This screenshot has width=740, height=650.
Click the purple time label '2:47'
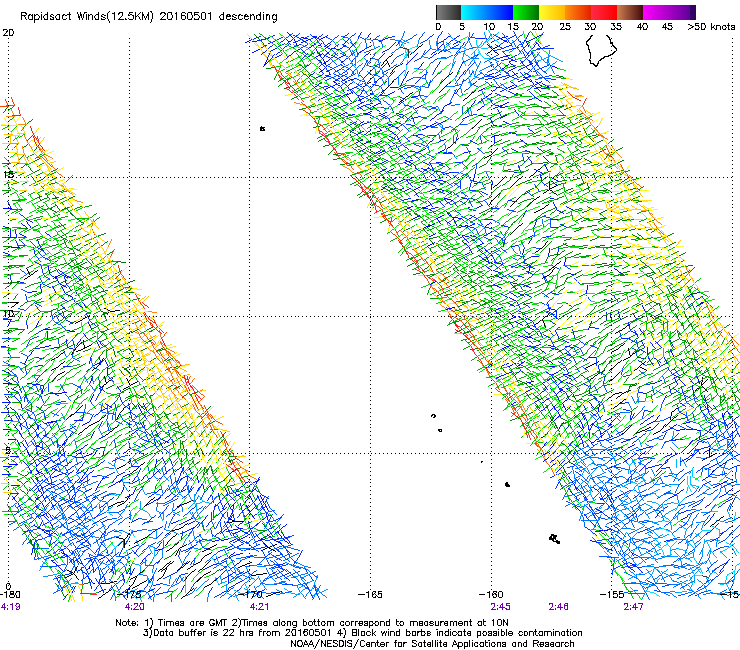[633, 607]
